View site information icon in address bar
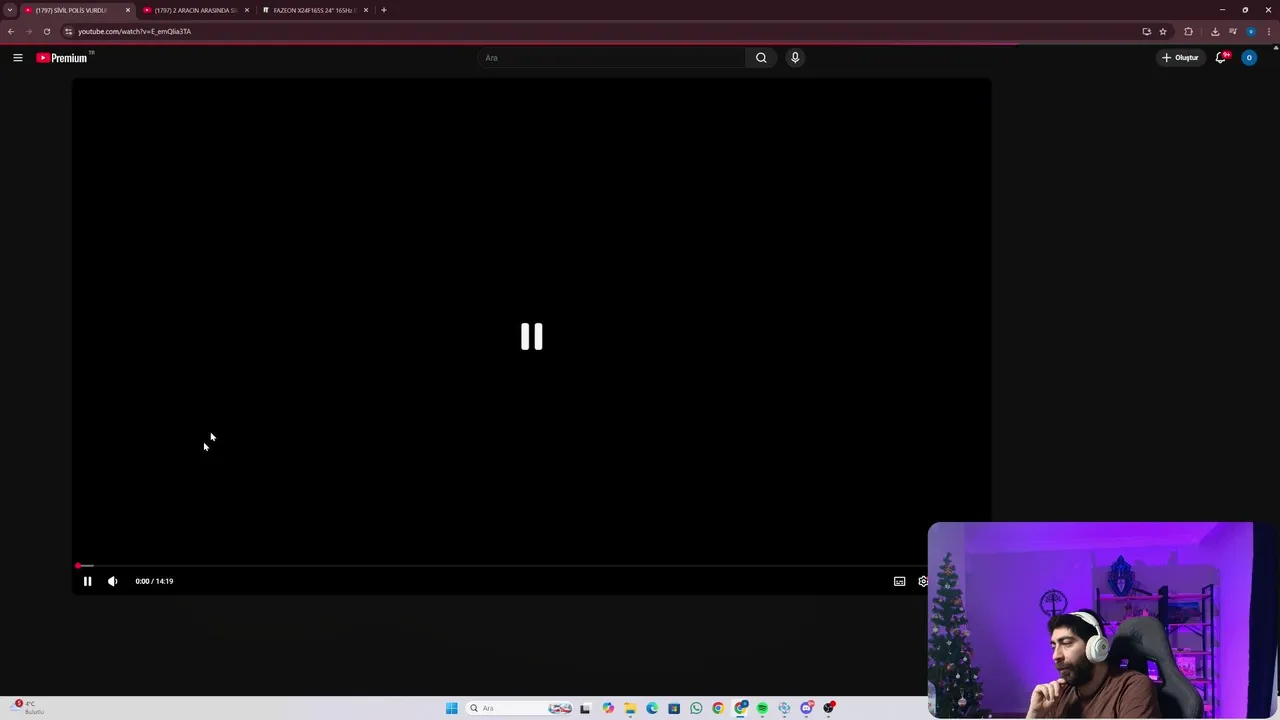The width and height of the screenshot is (1280, 720). point(68,31)
